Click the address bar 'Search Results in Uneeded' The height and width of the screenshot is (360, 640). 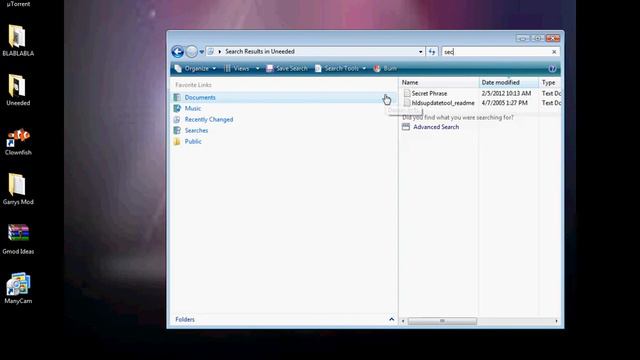[x=260, y=51]
